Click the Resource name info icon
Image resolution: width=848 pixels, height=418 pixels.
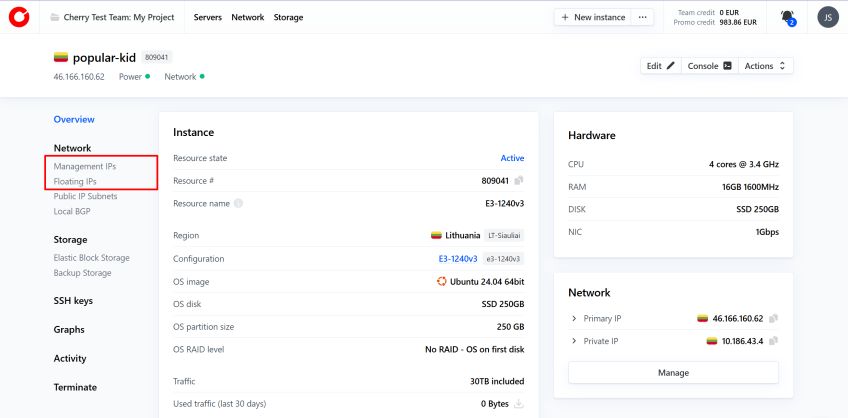pos(238,204)
